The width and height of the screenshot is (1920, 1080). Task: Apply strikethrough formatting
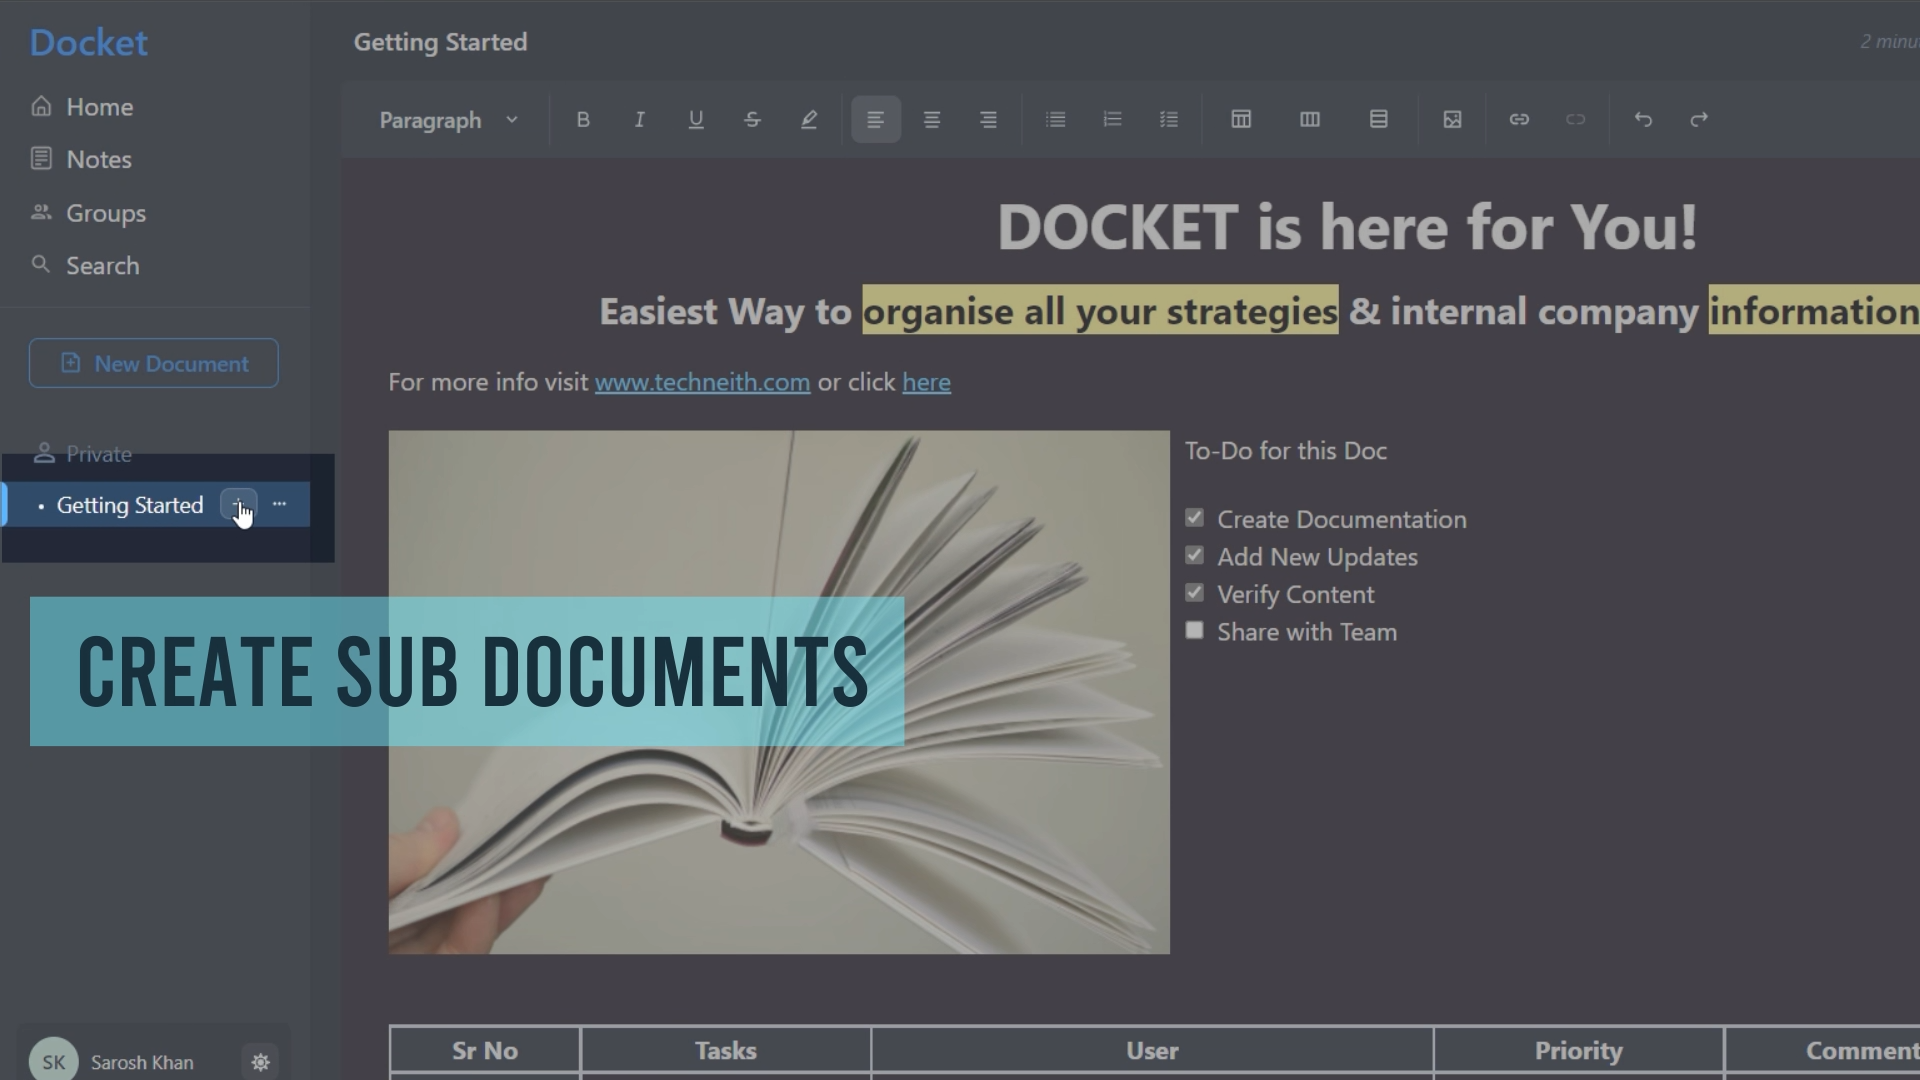pos(752,120)
